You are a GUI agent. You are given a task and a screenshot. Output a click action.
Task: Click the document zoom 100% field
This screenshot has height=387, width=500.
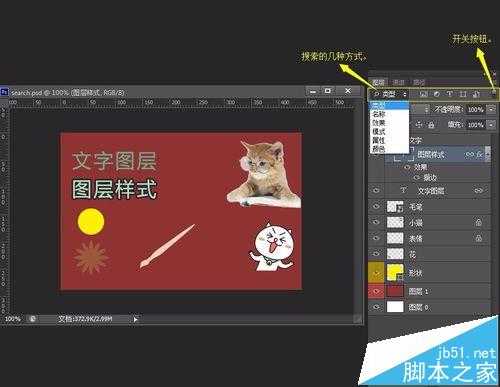tap(12, 319)
